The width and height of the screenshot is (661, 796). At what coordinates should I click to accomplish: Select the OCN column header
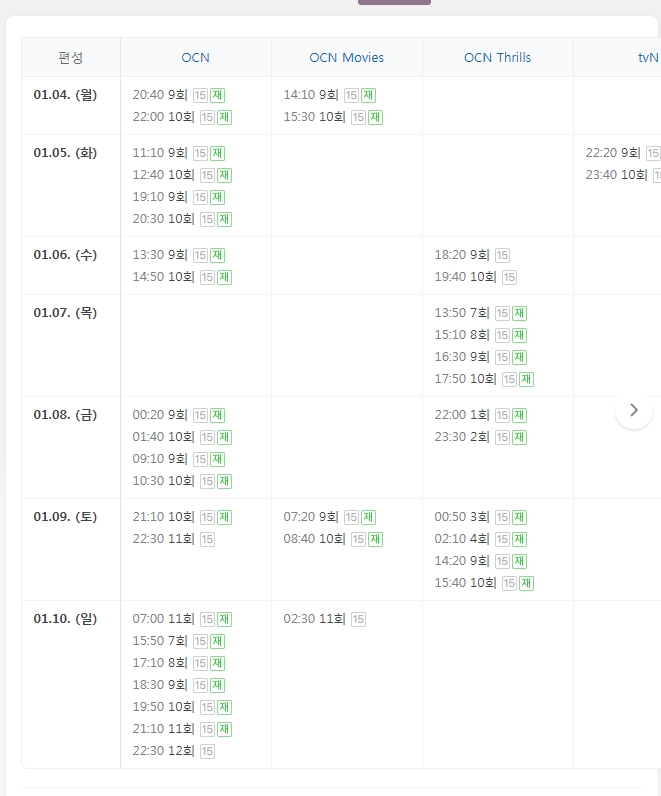tap(195, 57)
